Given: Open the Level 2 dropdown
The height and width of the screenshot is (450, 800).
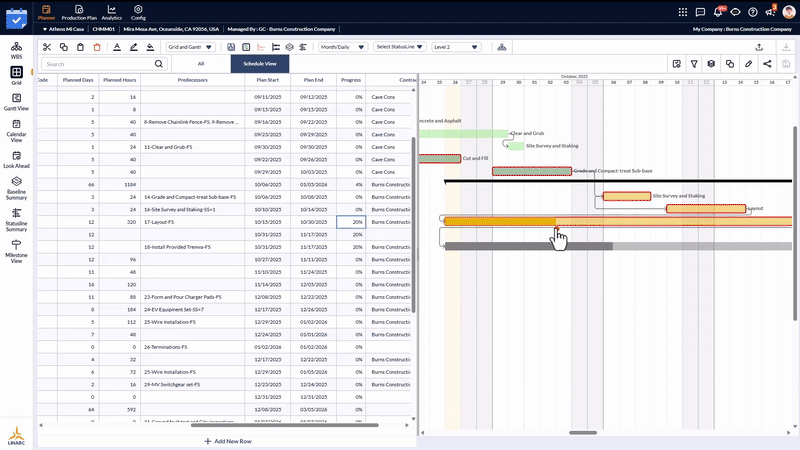Looking at the screenshot, I should coord(454,47).
